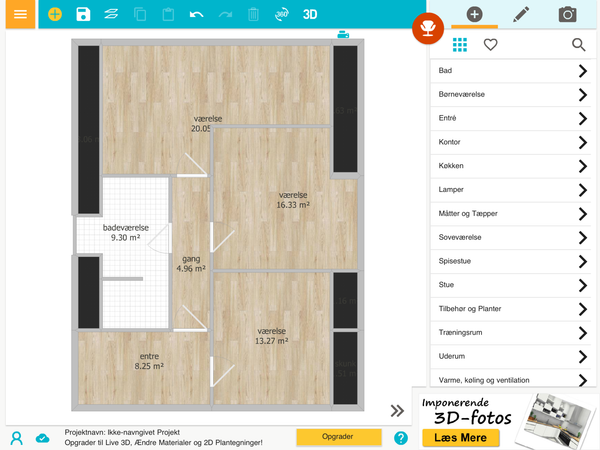Screen dimensions: 600x450
Task: Switch to 3D view
Action: tap(310, 15)
